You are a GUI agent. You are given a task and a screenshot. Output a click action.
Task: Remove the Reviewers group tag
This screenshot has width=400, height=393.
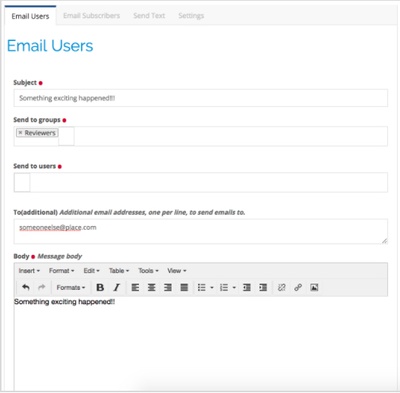tap(20, 133)
